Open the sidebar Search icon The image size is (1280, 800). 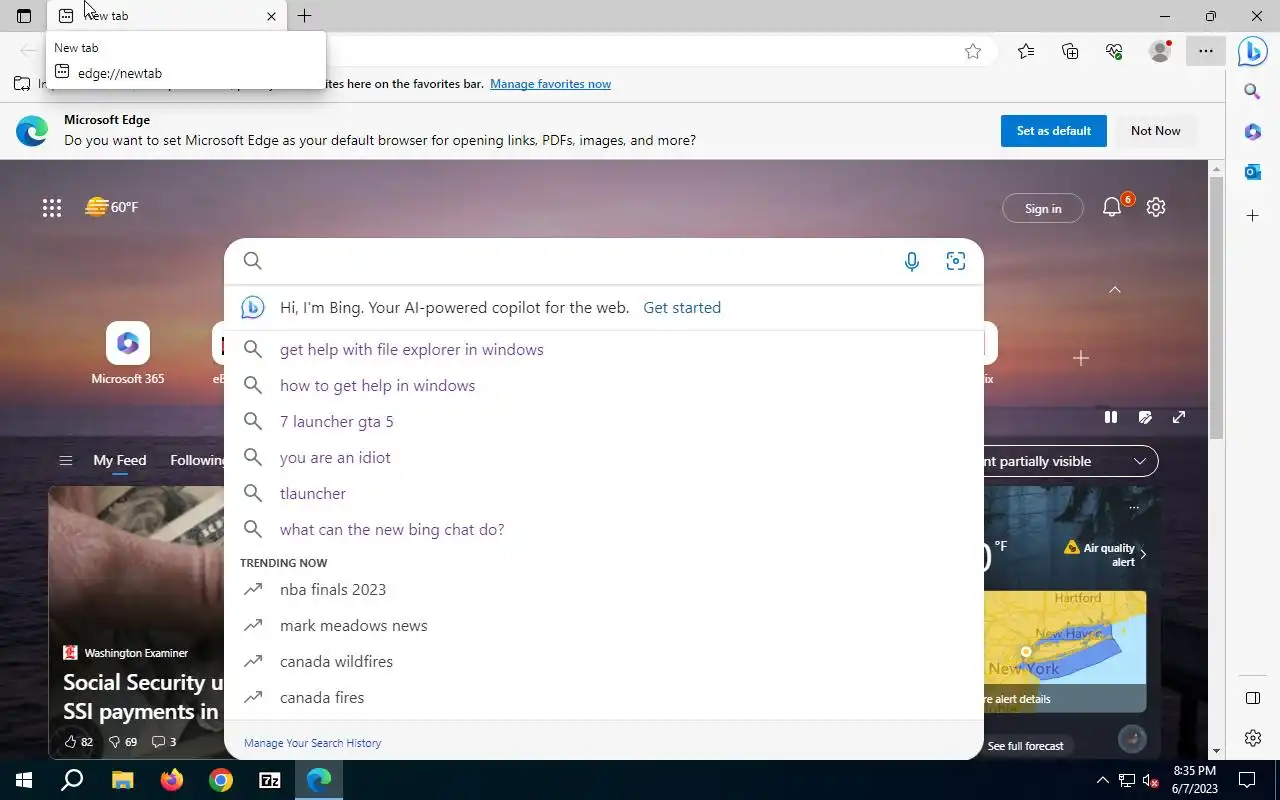(x=1252, y=92)
